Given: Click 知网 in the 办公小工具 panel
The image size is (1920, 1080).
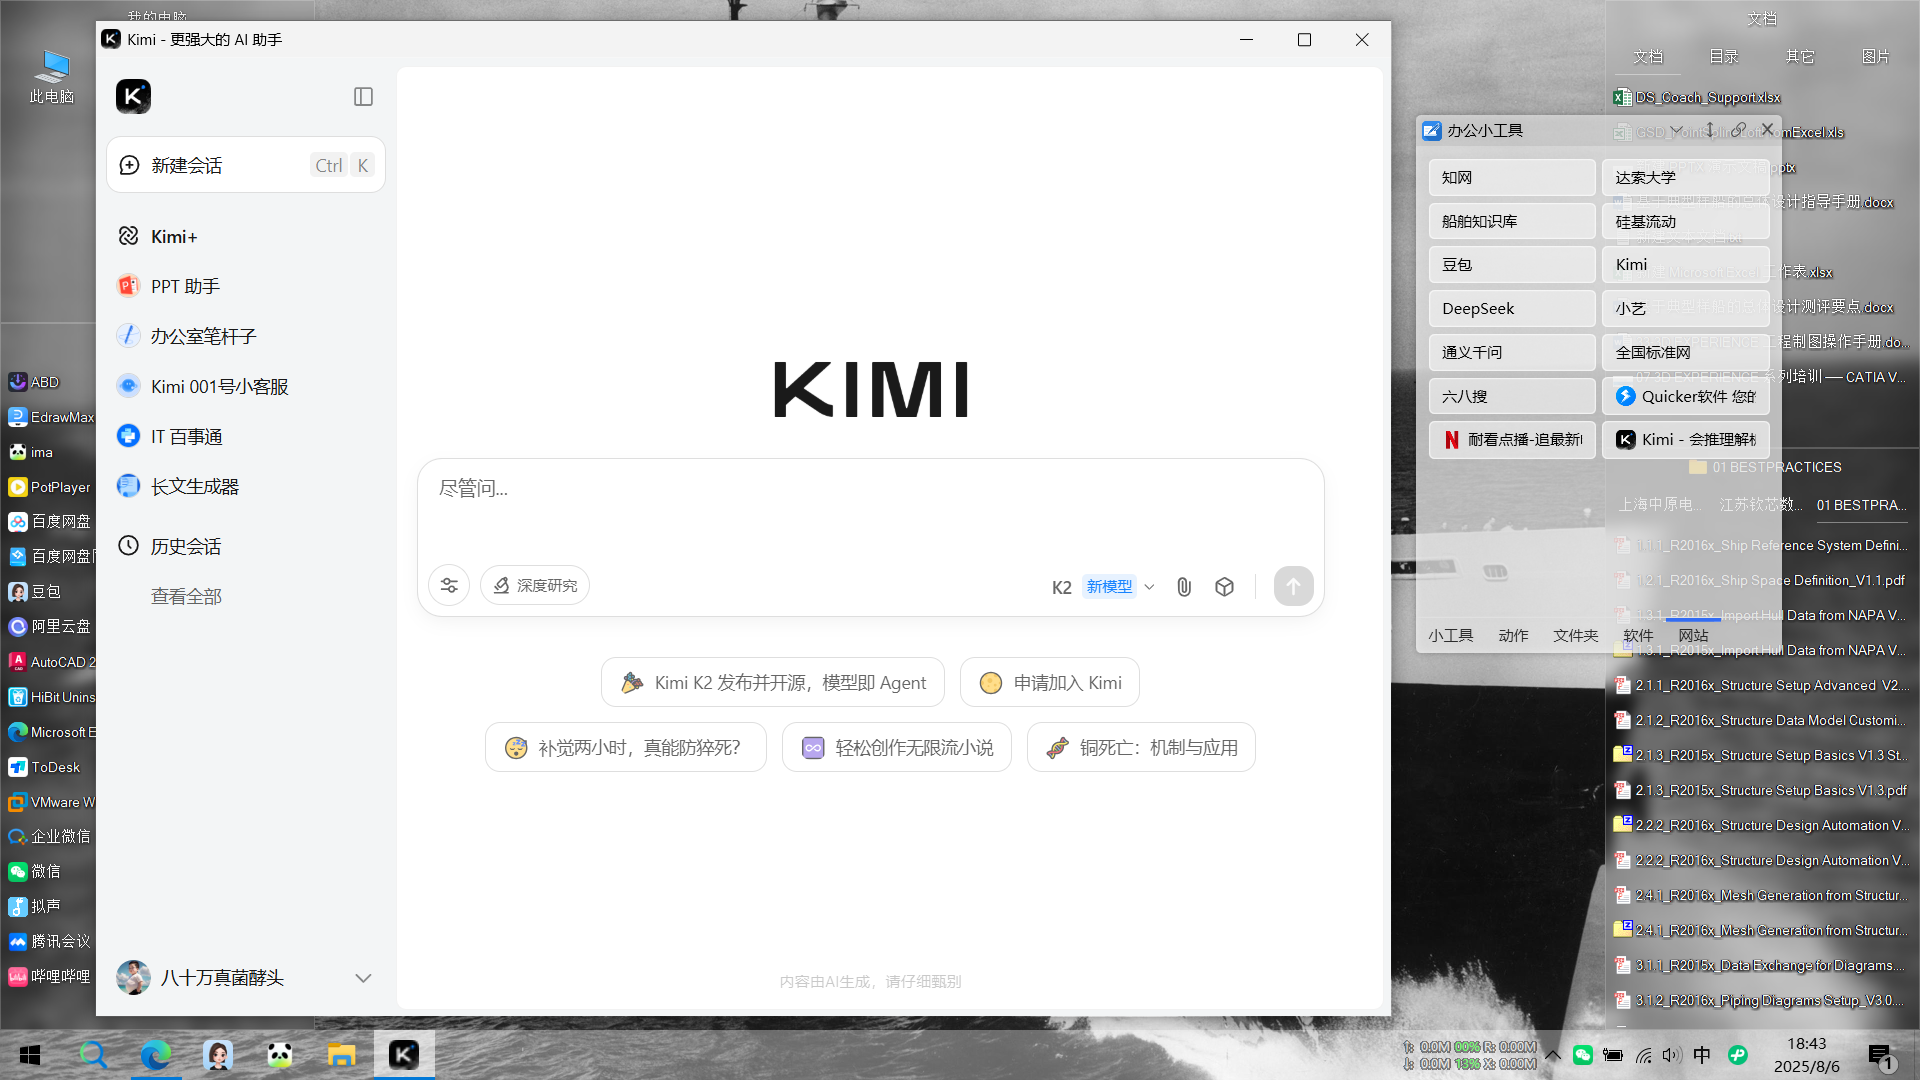Looking at the screenshot, I should (1512, 177).
